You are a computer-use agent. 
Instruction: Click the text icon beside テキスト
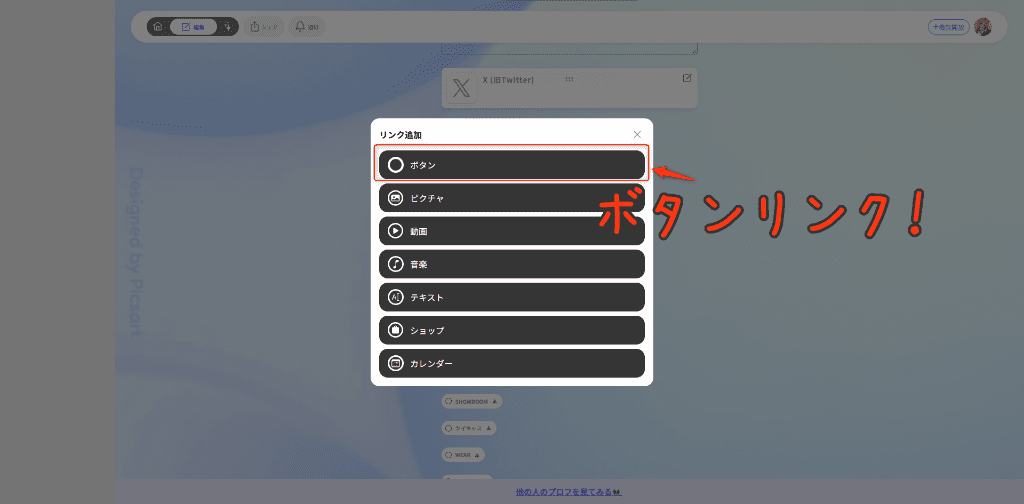pos(396,297)
